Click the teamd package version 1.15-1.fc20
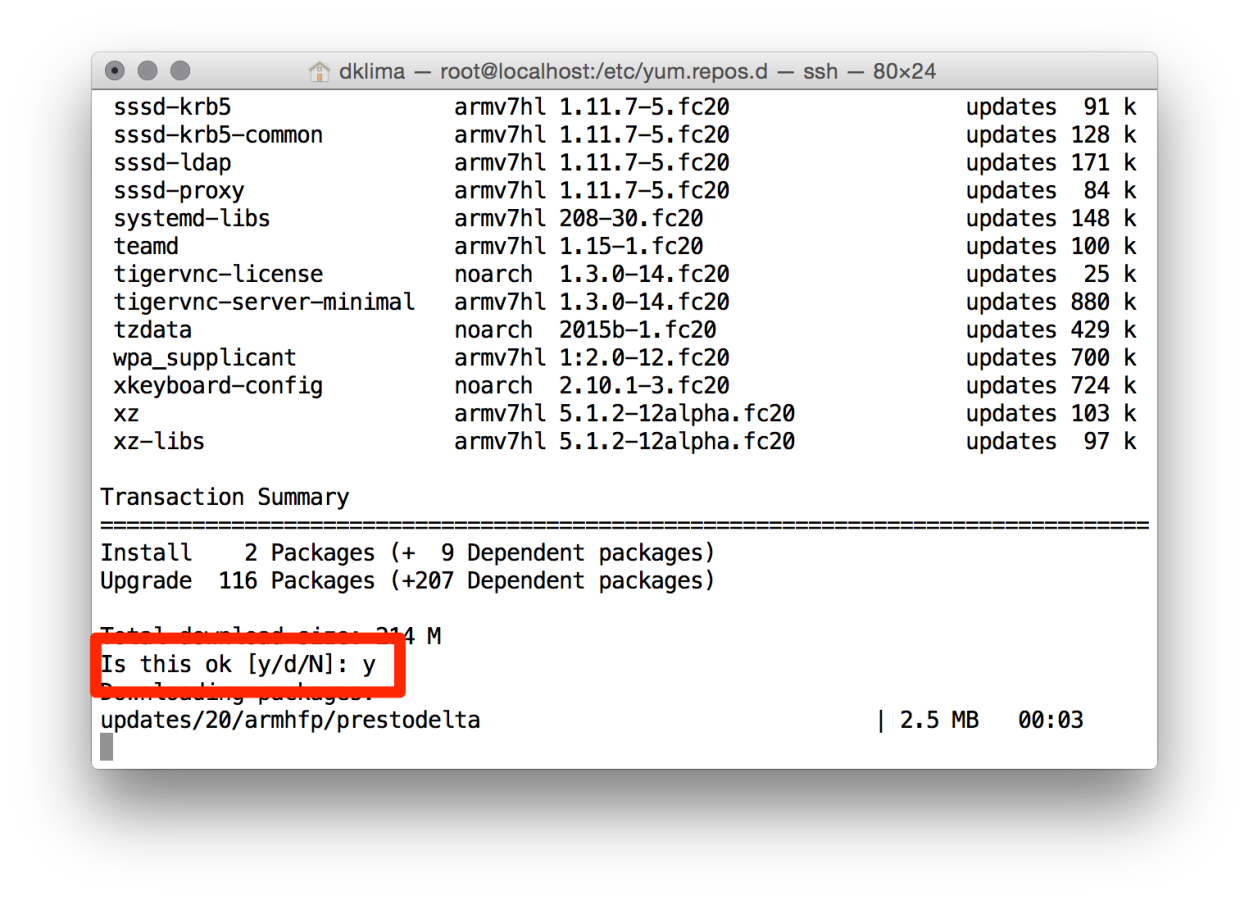The image size is (1249, 900). (632, 246)
